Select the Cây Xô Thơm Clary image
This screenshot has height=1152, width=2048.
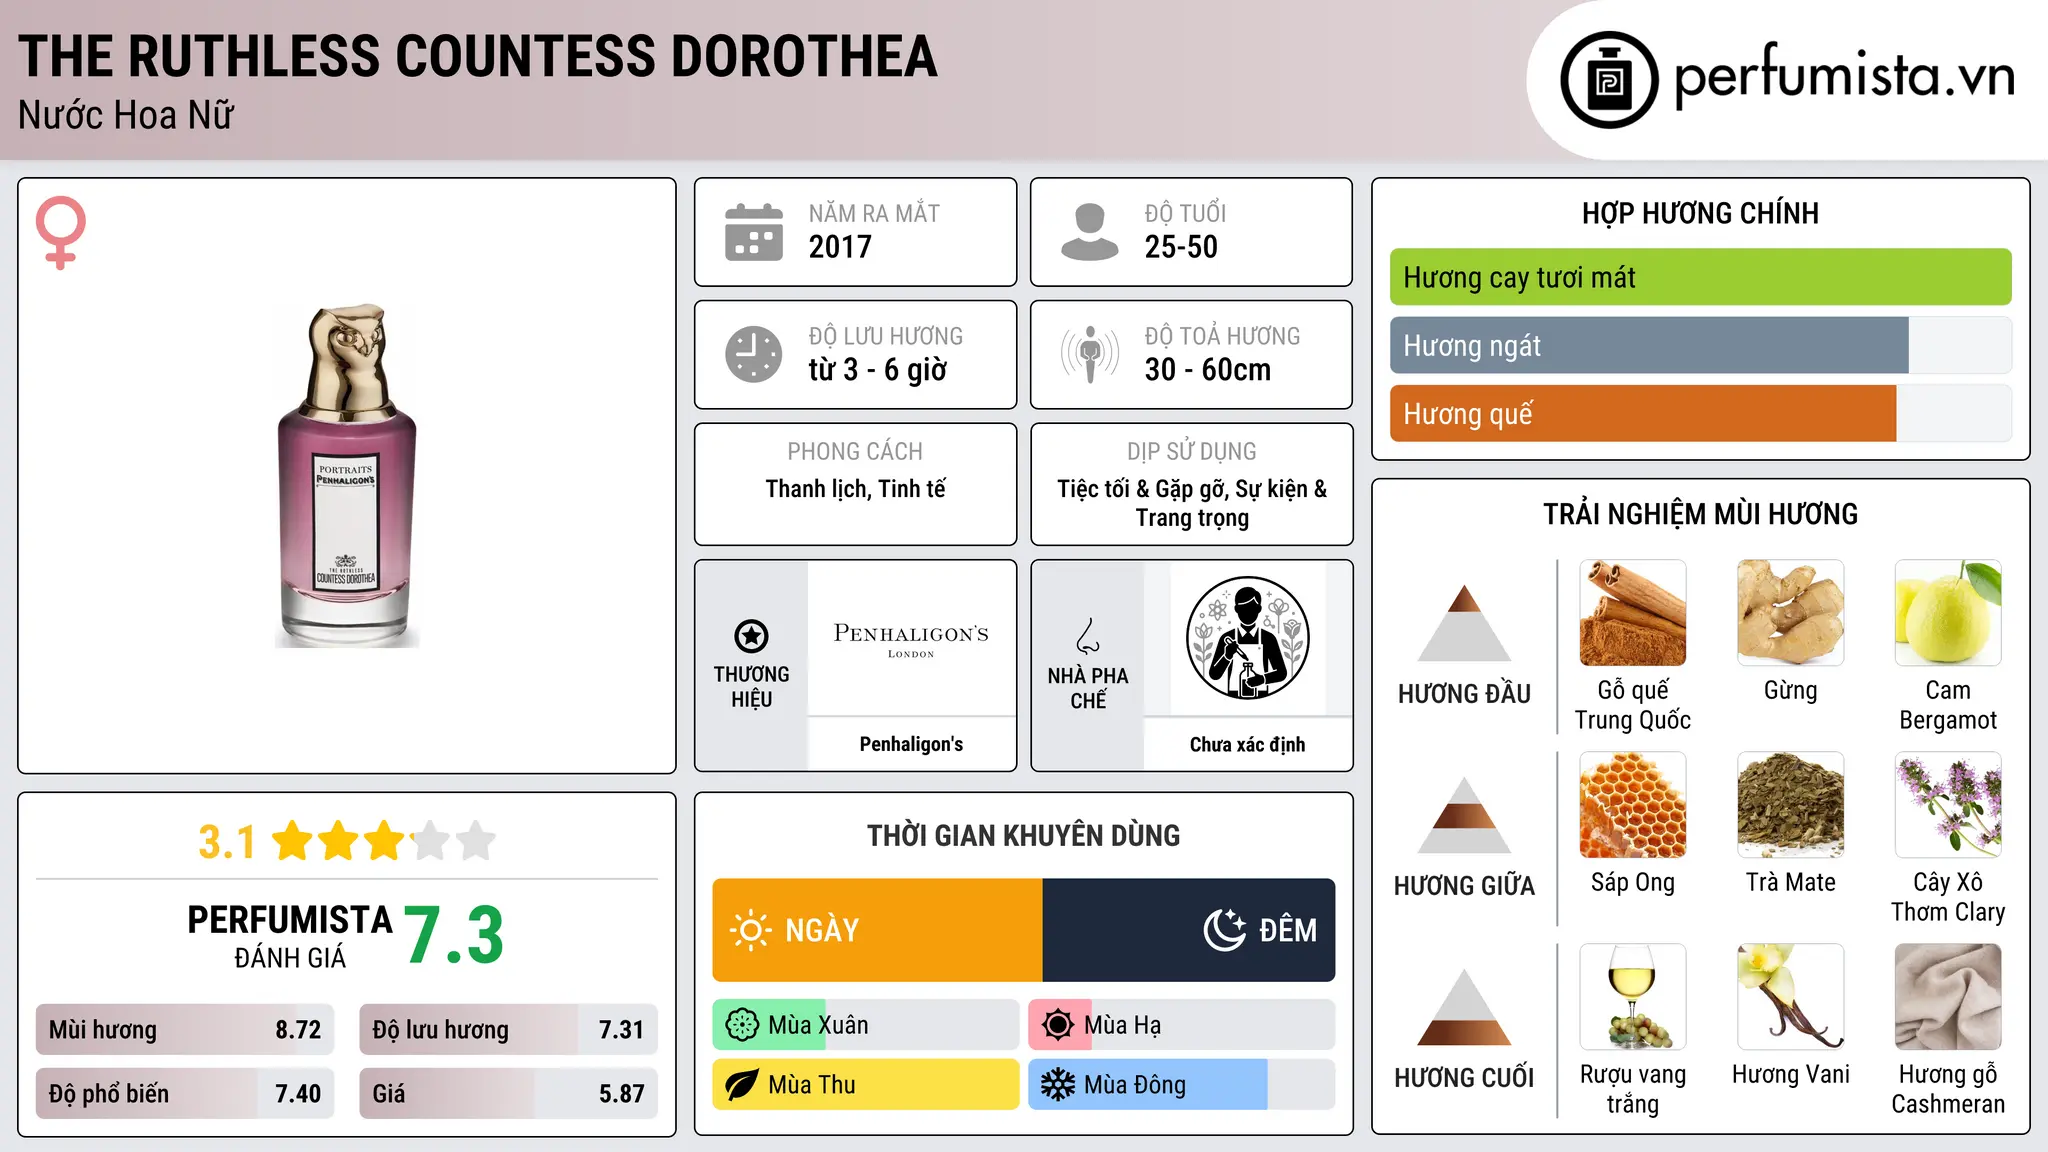point(1948,805)
